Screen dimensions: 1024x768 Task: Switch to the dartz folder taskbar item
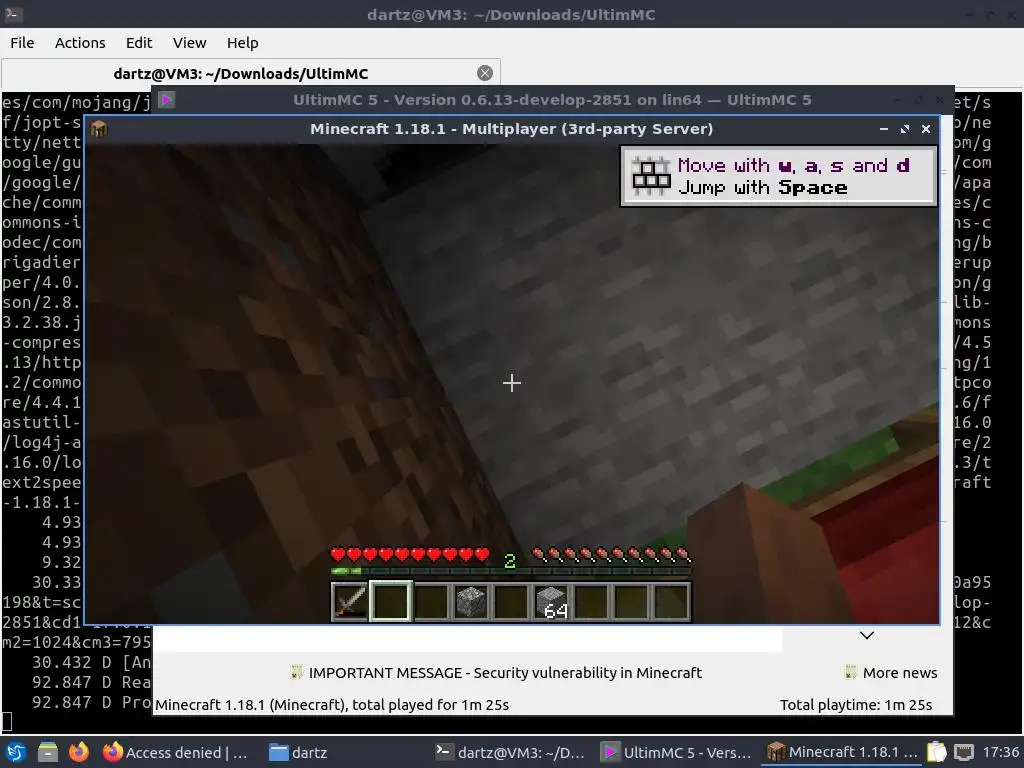[x=298, y=752]
